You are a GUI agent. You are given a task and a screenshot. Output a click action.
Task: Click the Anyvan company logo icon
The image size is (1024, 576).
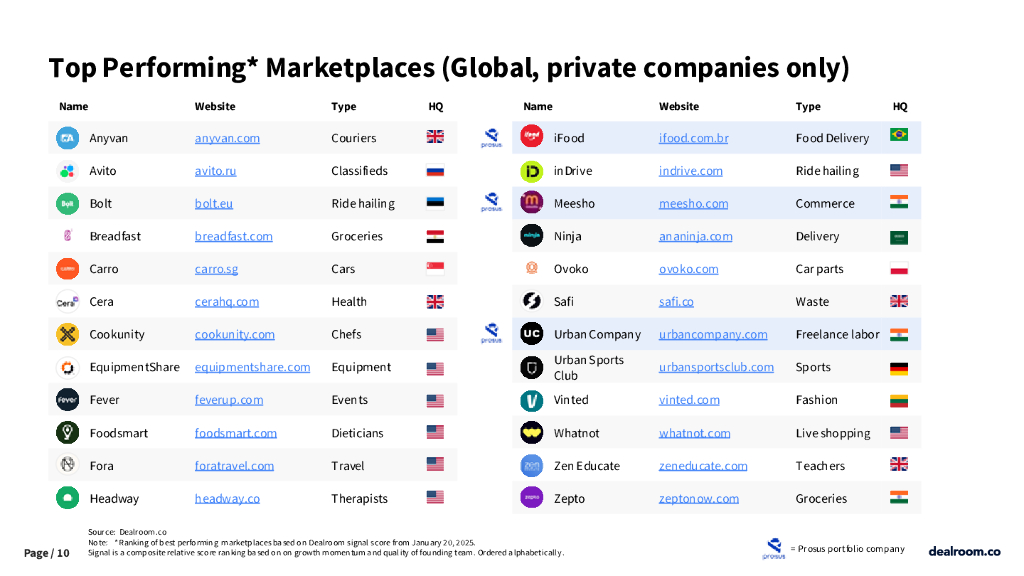[67, 138]
